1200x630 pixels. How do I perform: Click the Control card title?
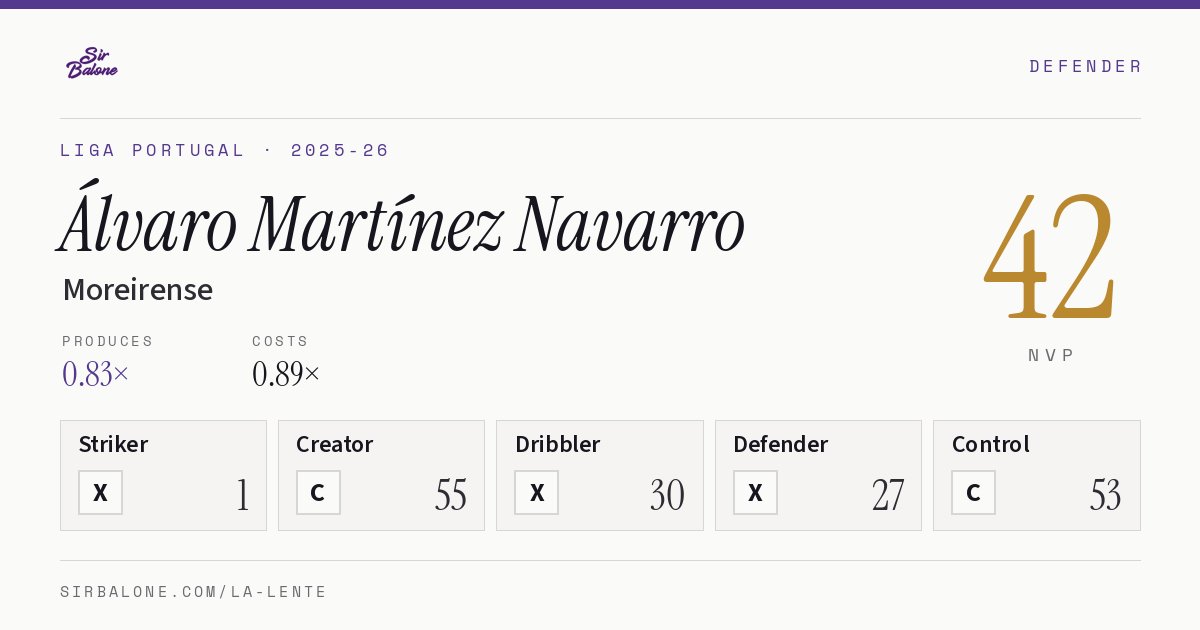click(x=991, y=444)
